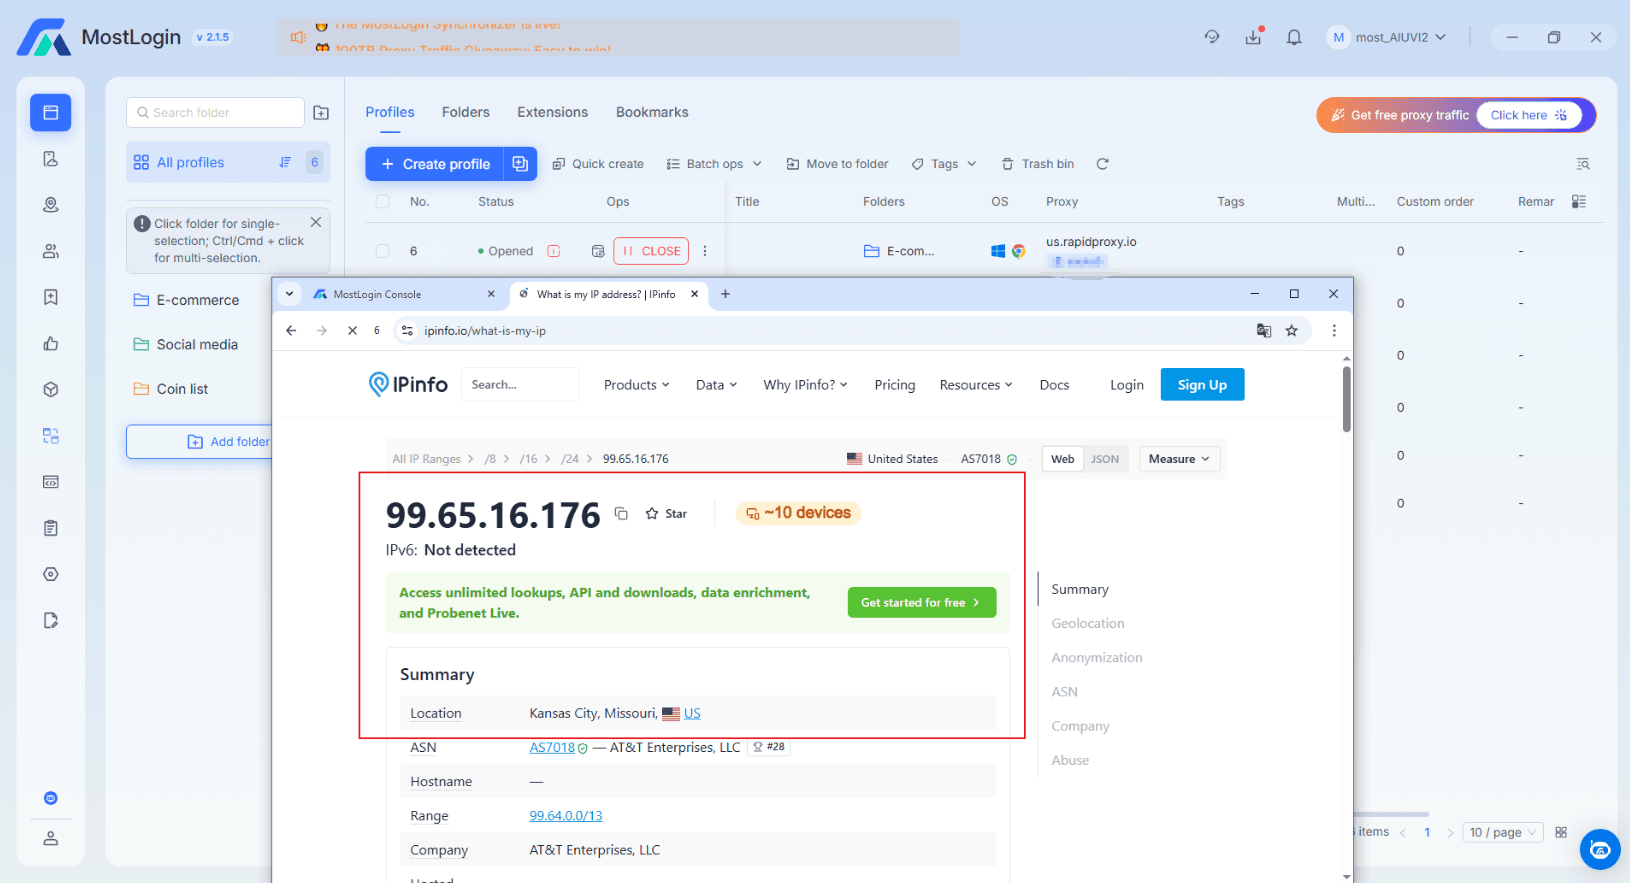
Task: Switch to the Extensions tab
Action: pyautogui.click(x=552, y=112)
